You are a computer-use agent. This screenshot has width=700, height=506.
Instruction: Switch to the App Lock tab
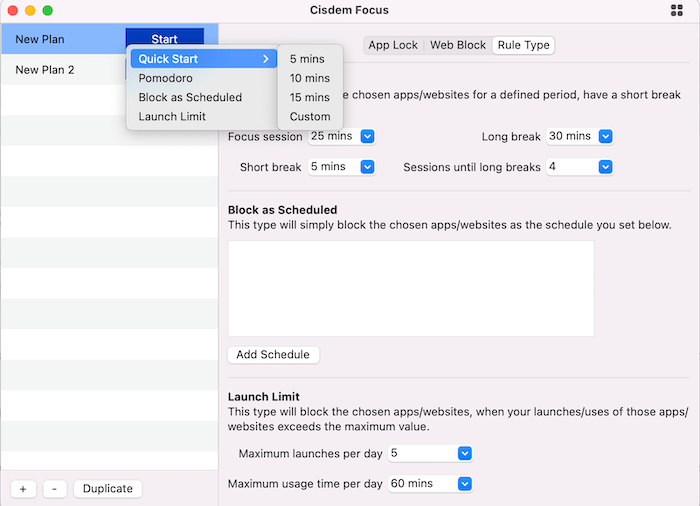pos(393,45)
